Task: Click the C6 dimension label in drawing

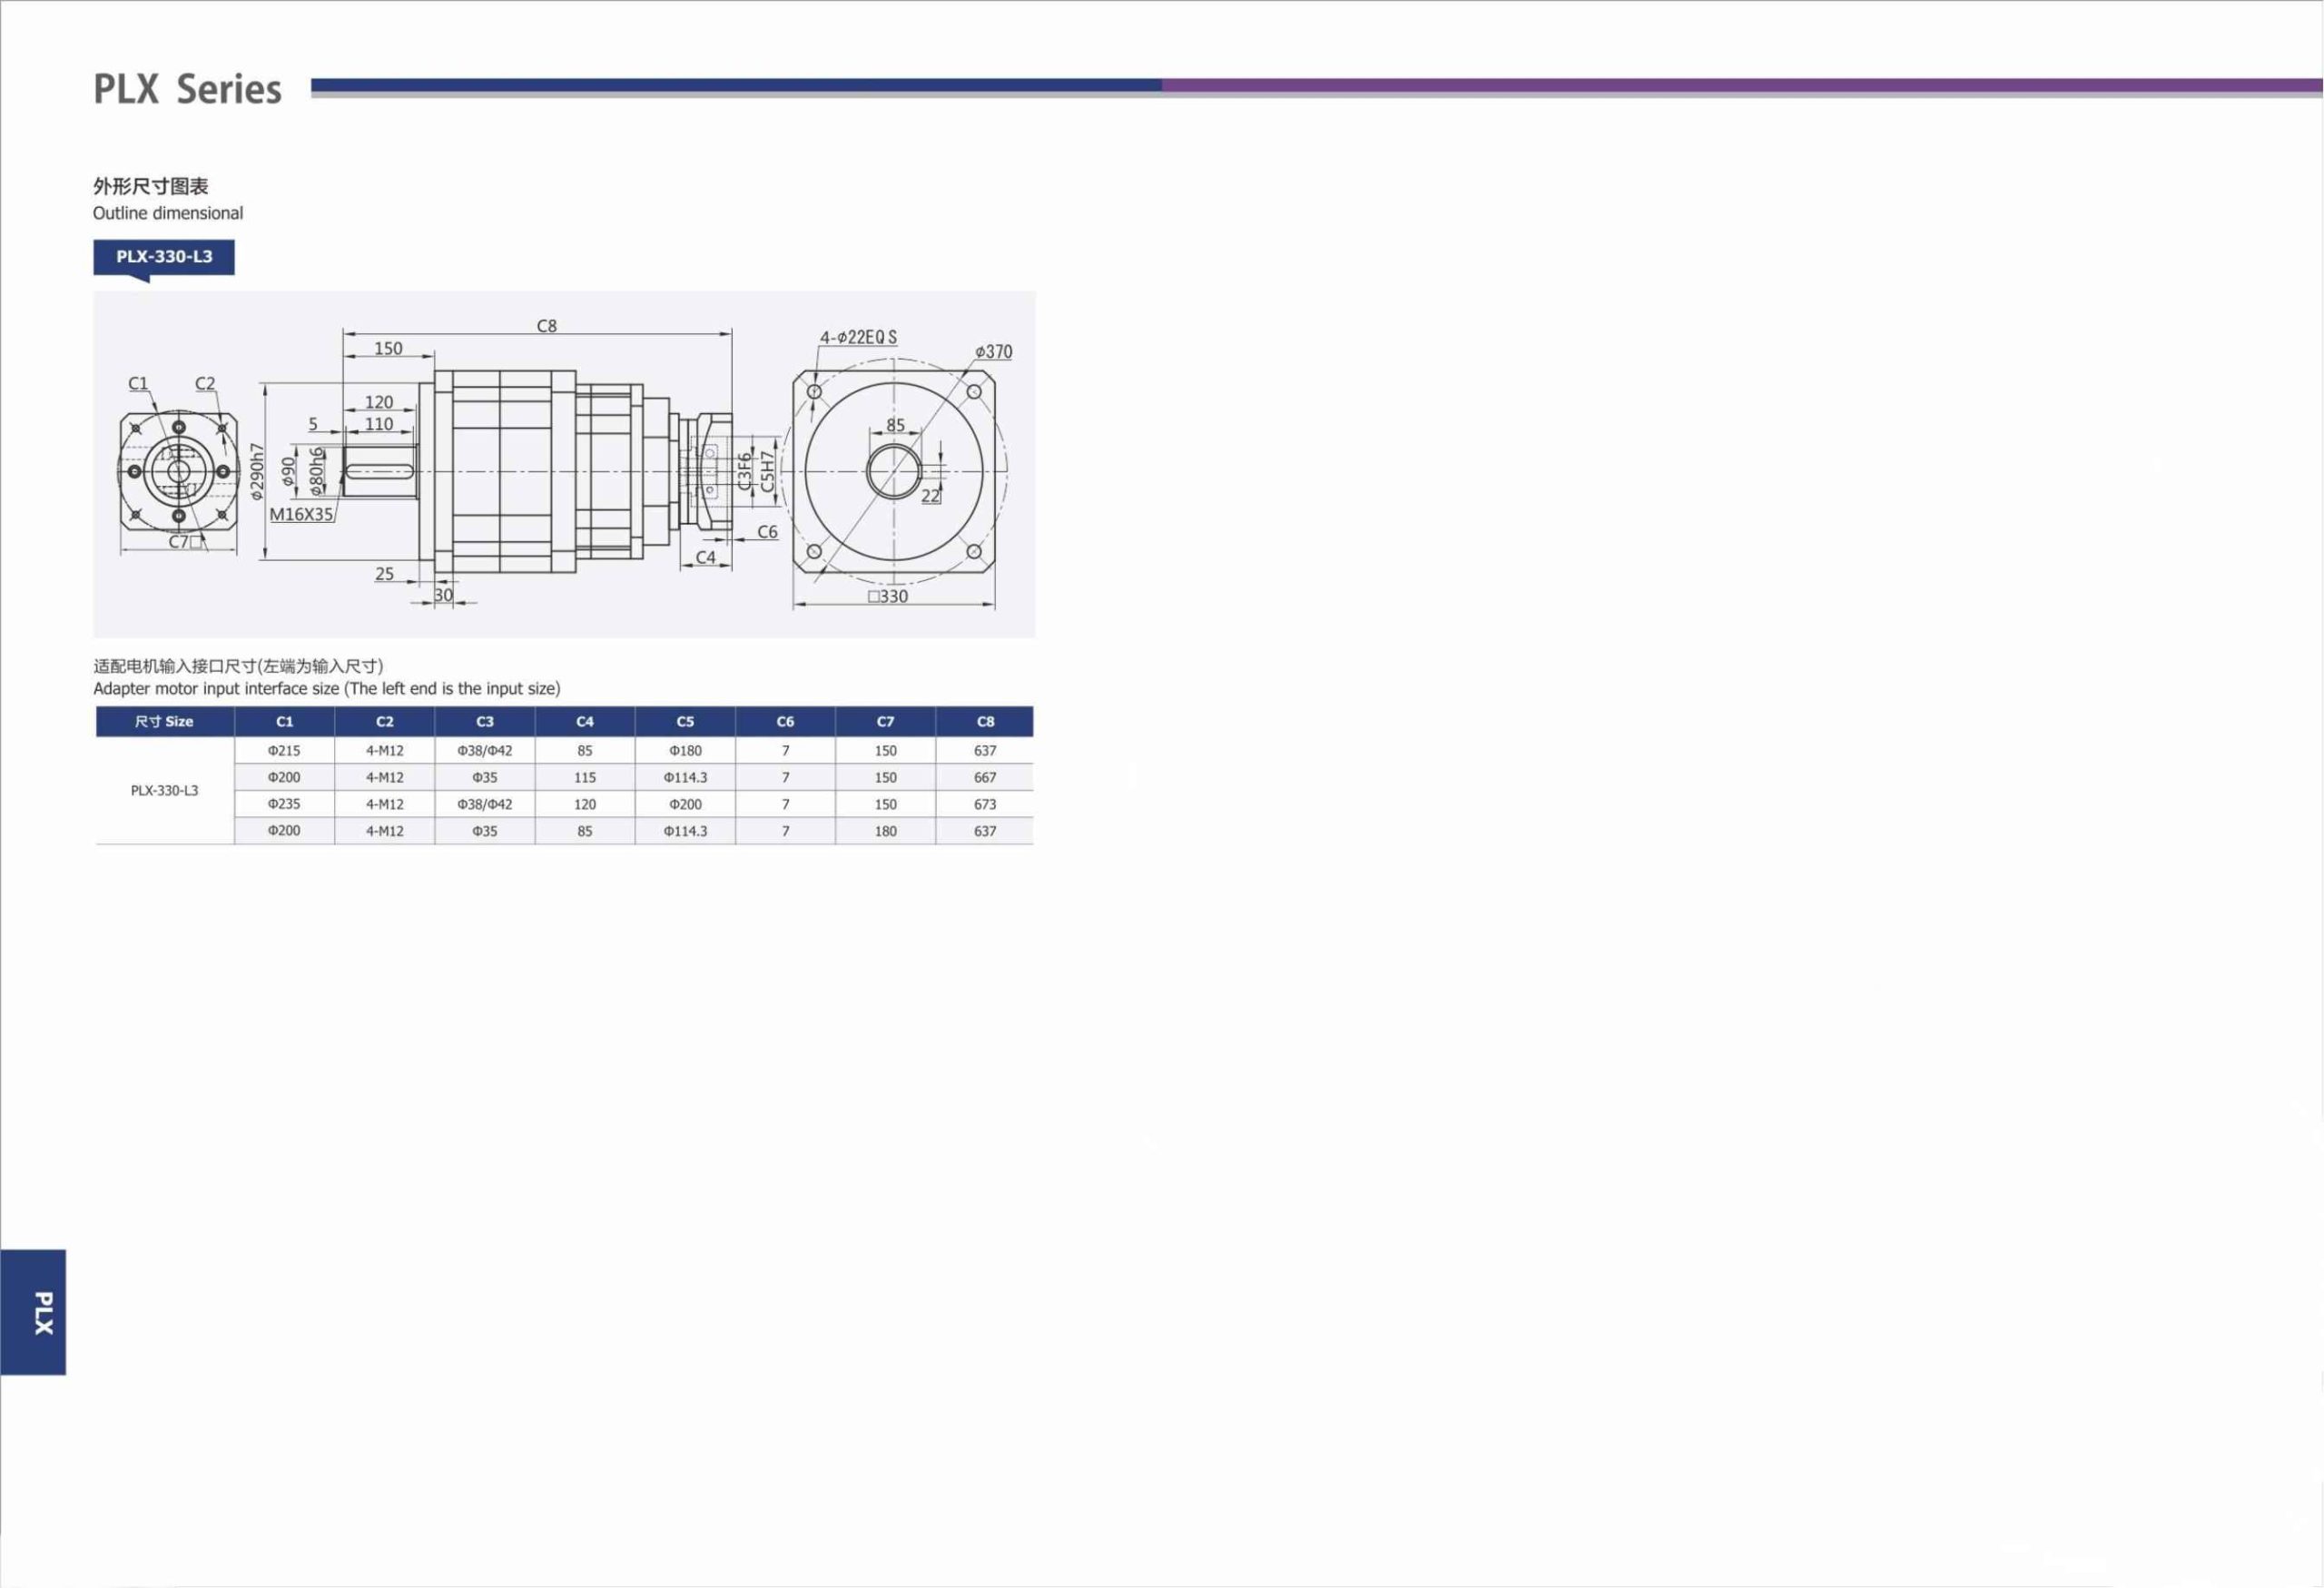Action: (767, 532)
